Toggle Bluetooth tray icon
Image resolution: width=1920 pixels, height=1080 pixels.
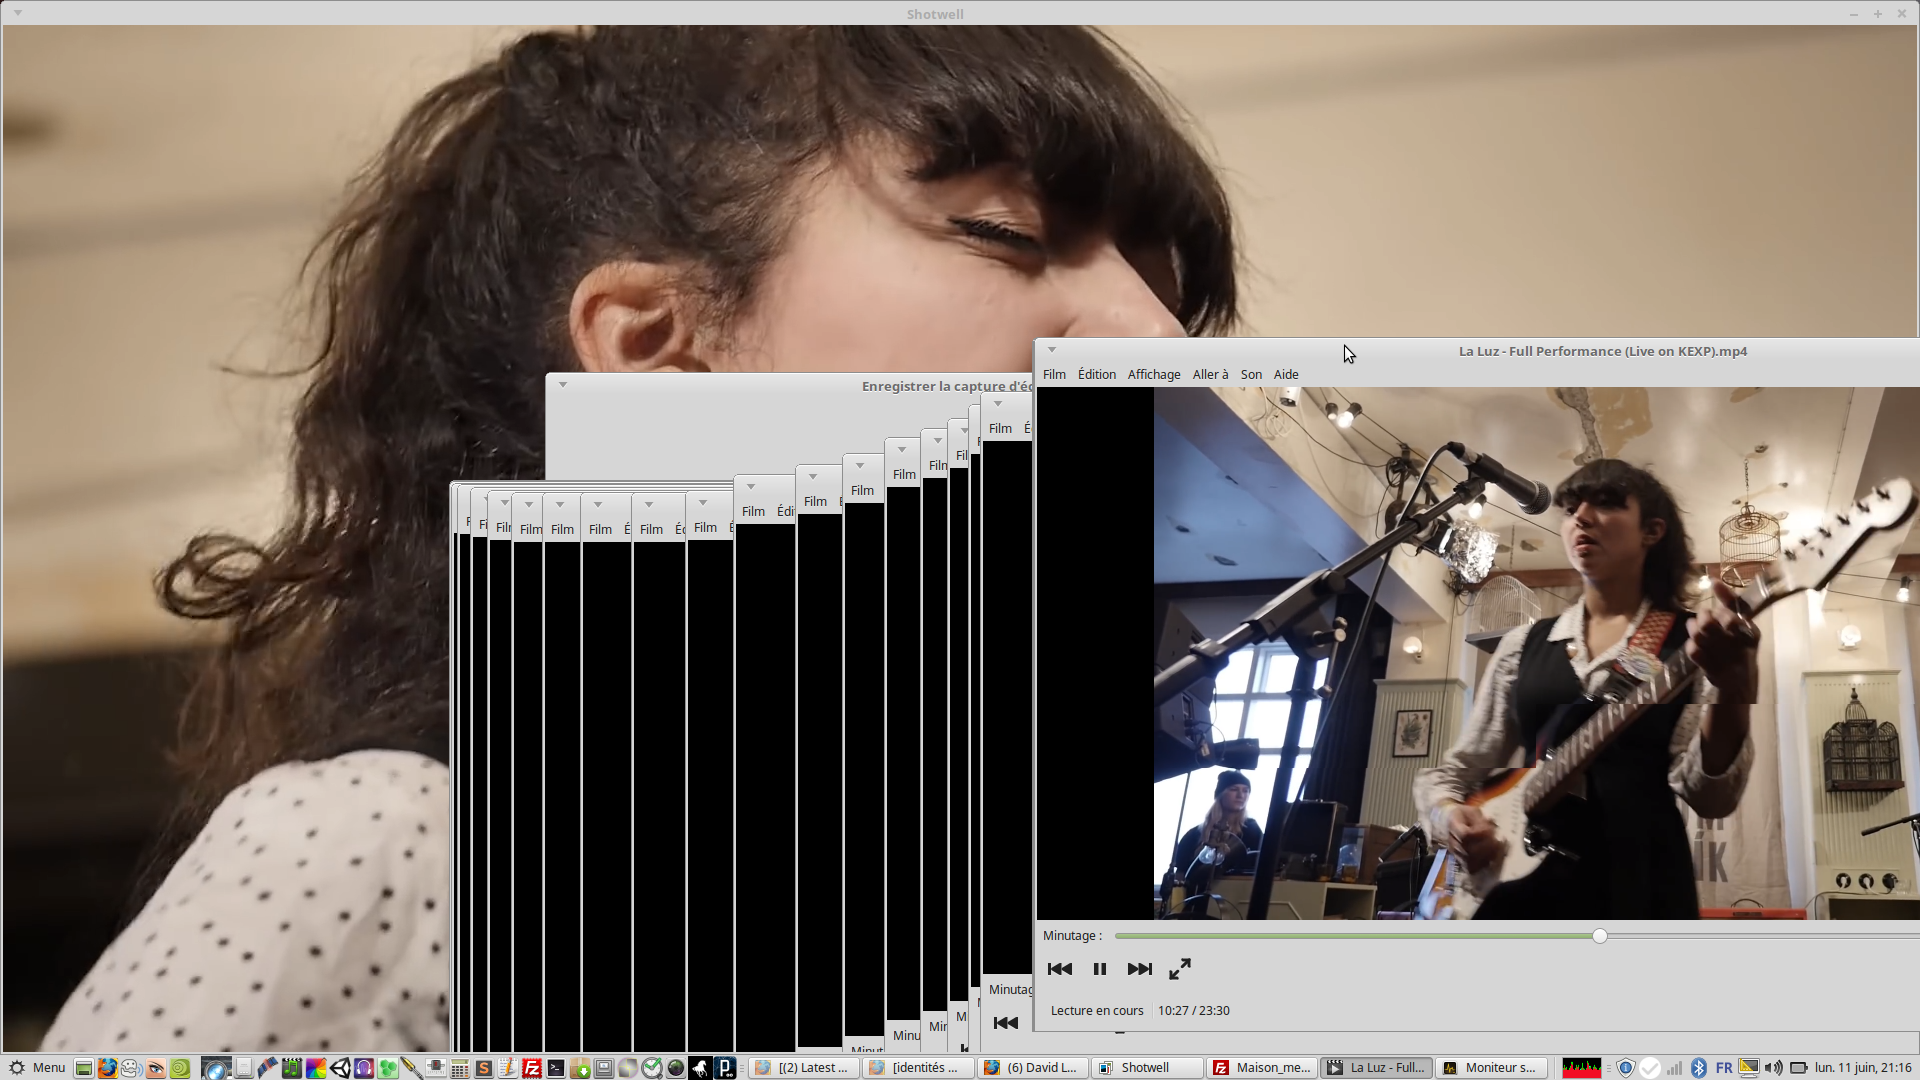(x=1698, y=1068)
